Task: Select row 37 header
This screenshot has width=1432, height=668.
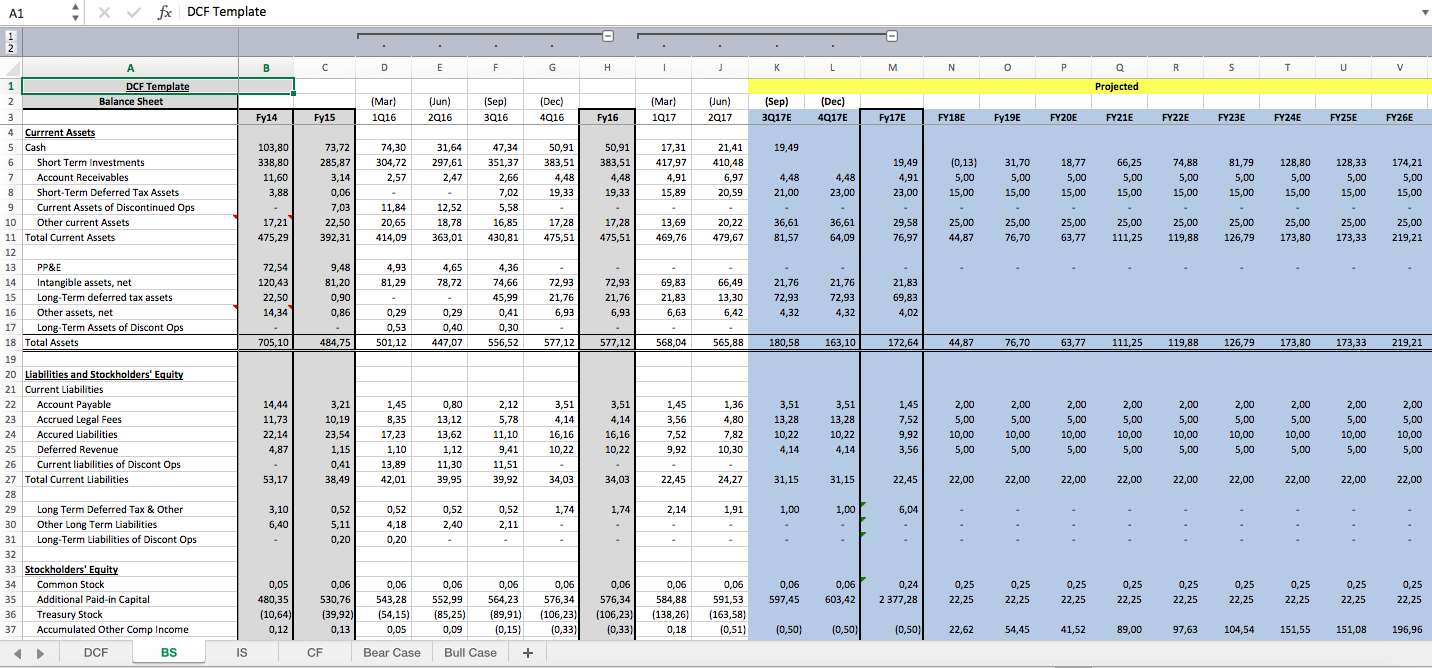Action: coord(10,630)
